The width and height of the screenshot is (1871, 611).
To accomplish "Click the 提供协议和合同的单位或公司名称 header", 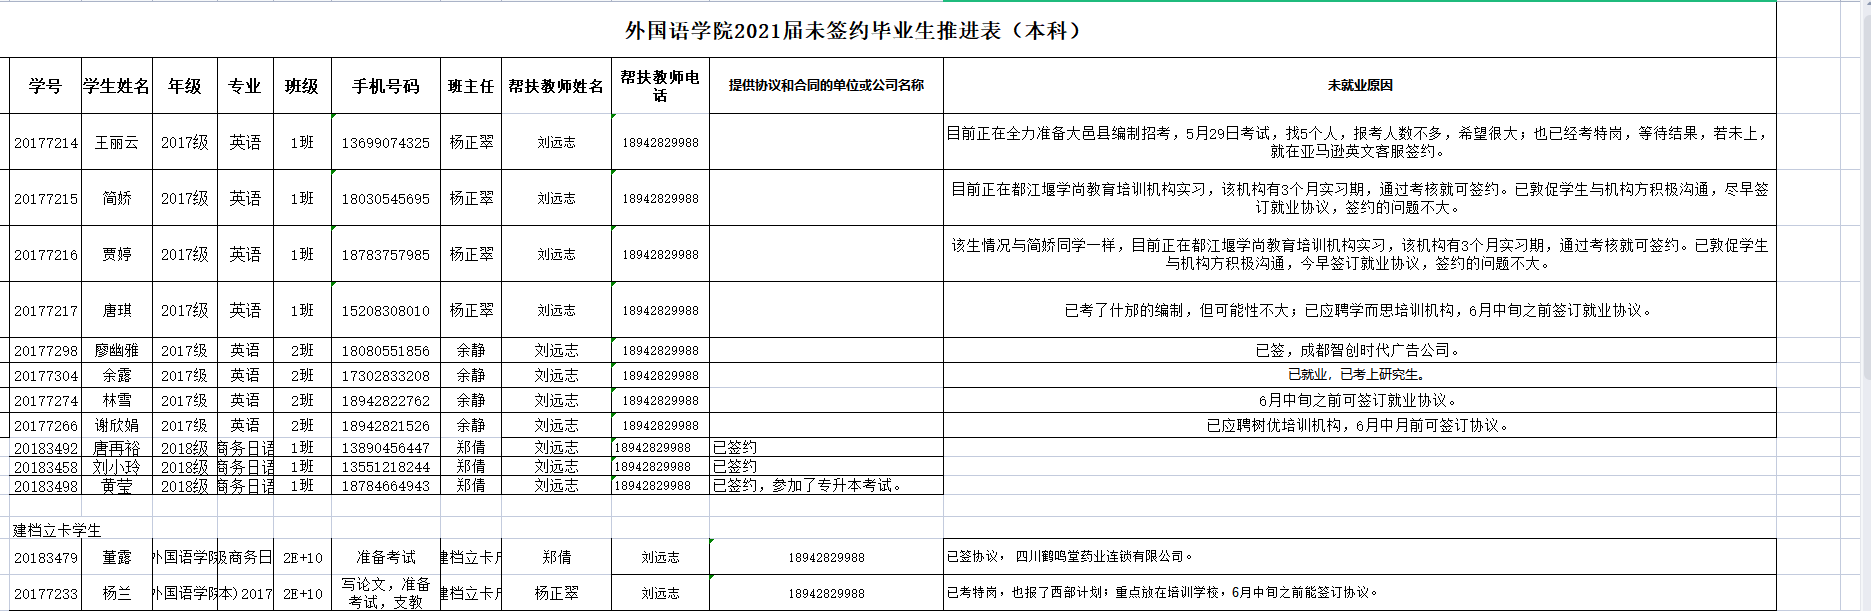I will click(x=826, y=86).
